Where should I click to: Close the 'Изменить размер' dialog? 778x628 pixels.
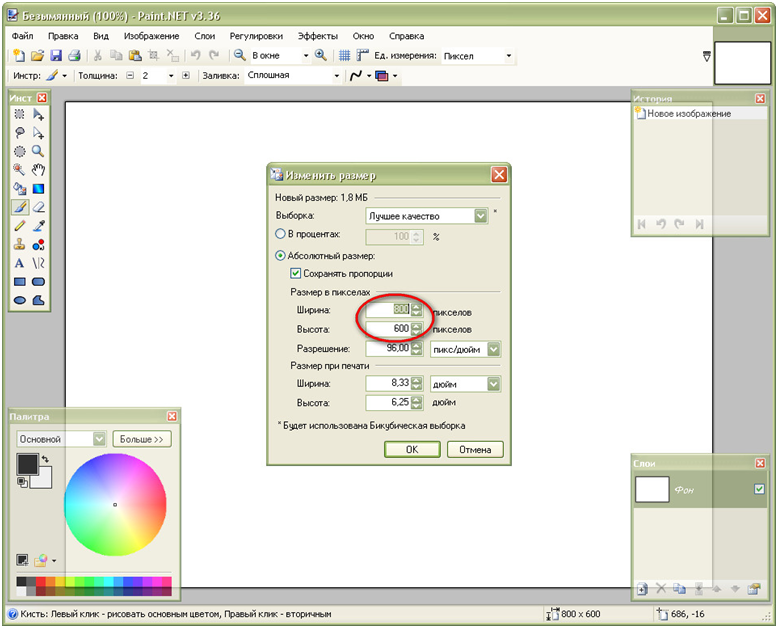tap(499, 175)
